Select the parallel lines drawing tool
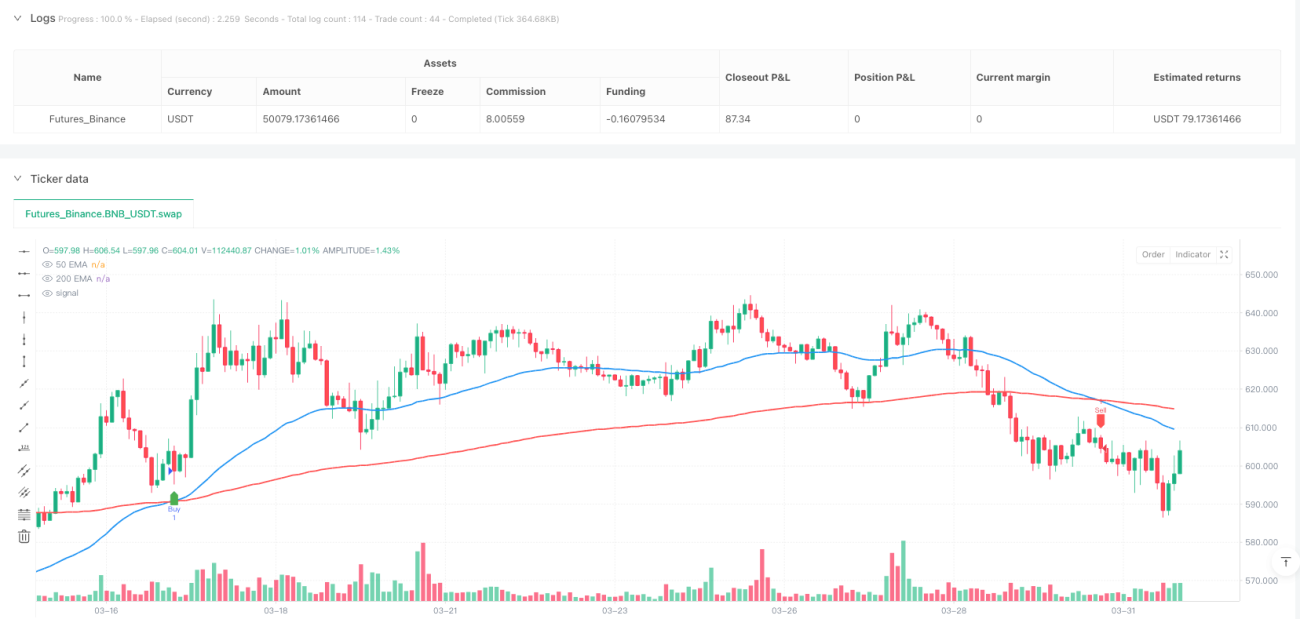This screenshot has width=1300, height=619. (x=25, y=471)
